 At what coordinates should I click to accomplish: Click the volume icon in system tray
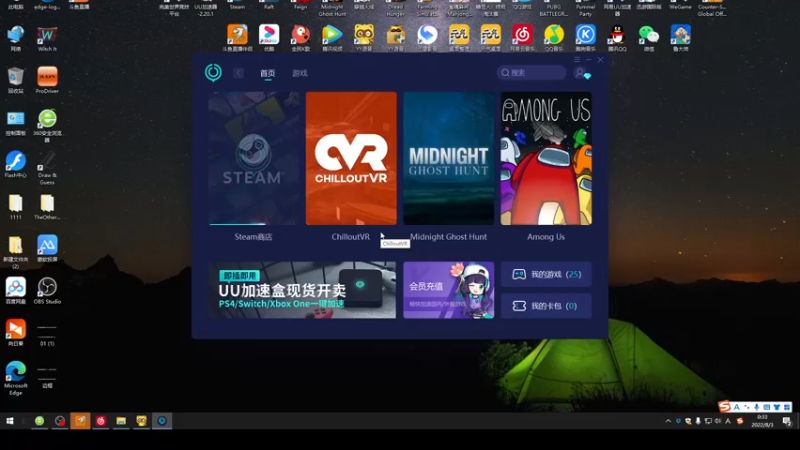[718, 421]
